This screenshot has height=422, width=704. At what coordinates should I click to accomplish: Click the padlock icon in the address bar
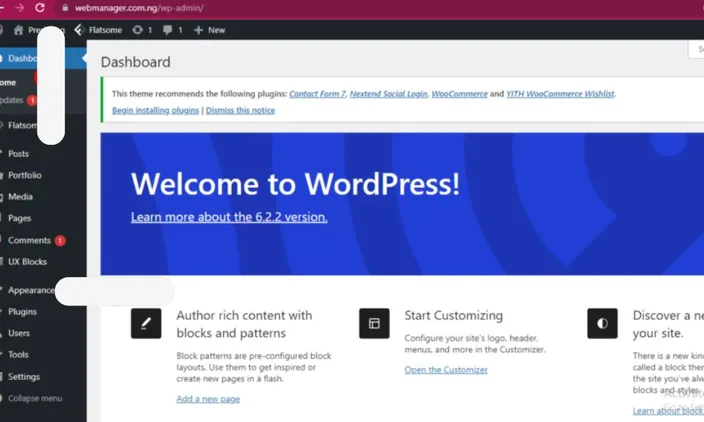pos(65,8)
